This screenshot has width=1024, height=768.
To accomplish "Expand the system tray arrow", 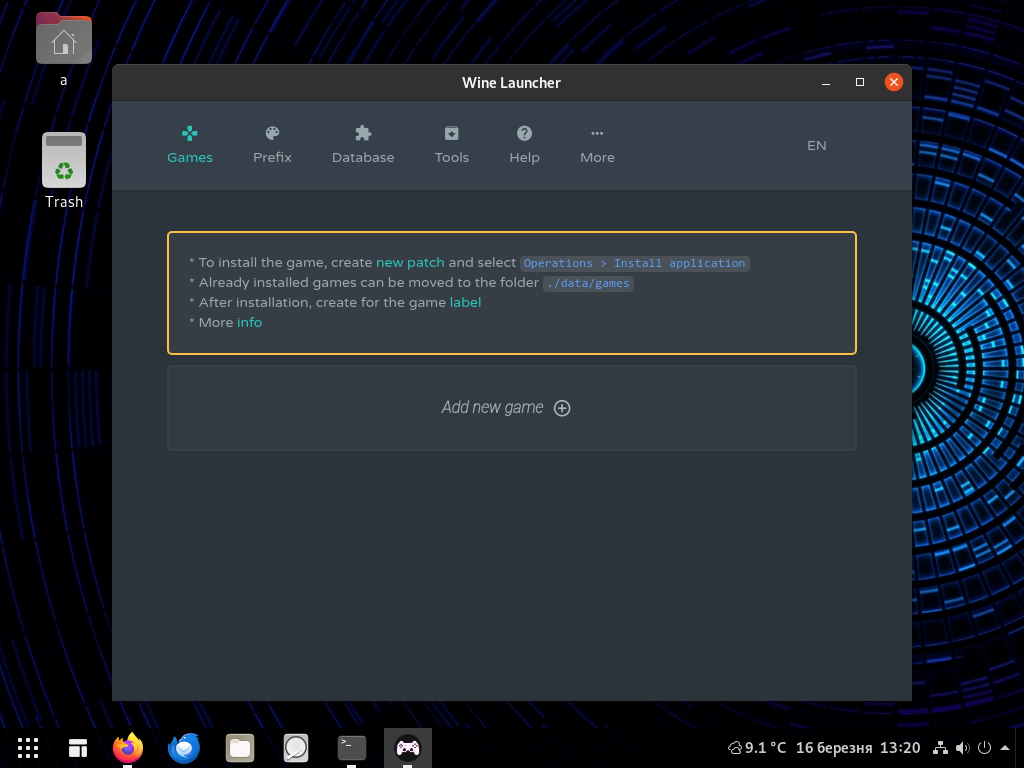I will 1005,747.
